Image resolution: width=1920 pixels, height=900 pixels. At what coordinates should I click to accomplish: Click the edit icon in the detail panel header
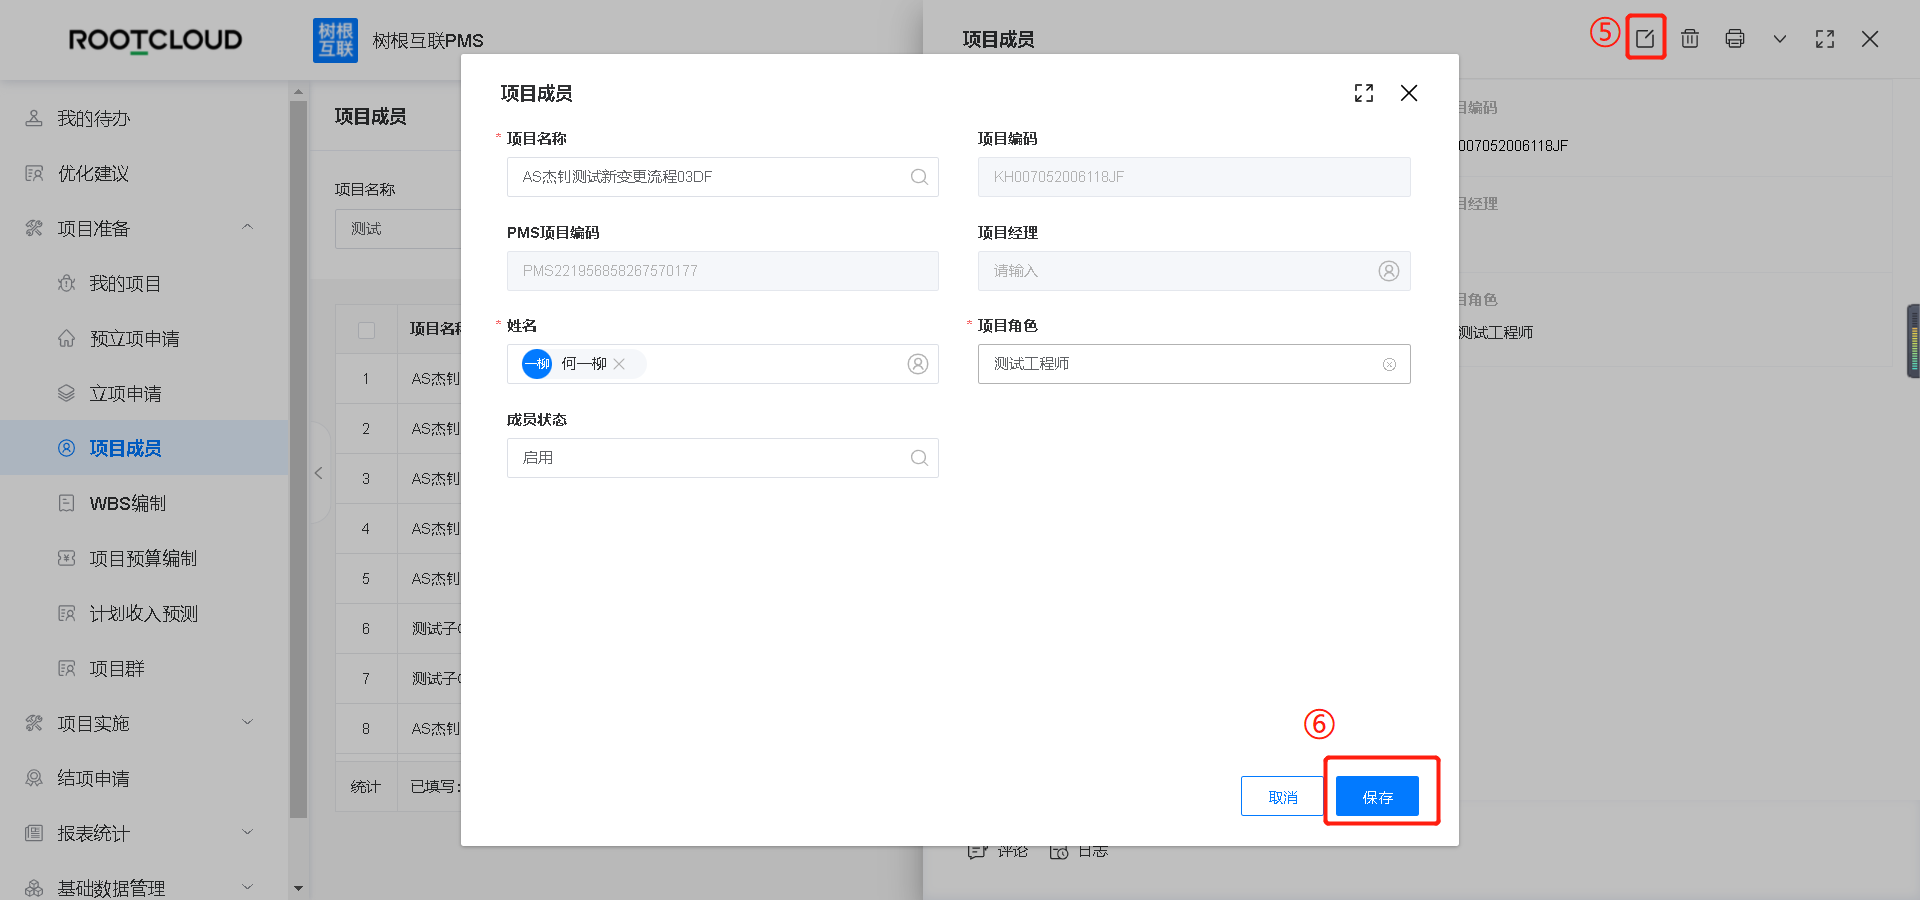[1645, 39]
